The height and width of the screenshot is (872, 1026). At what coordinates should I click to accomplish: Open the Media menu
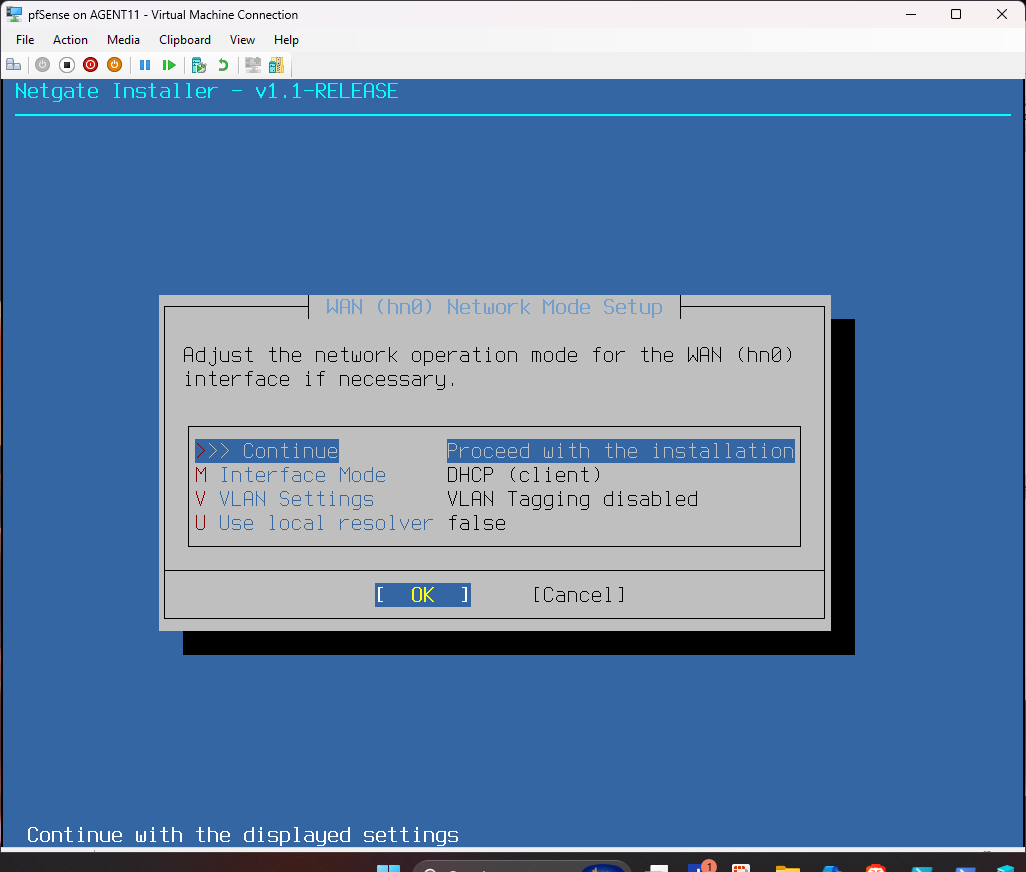[123, 40]
